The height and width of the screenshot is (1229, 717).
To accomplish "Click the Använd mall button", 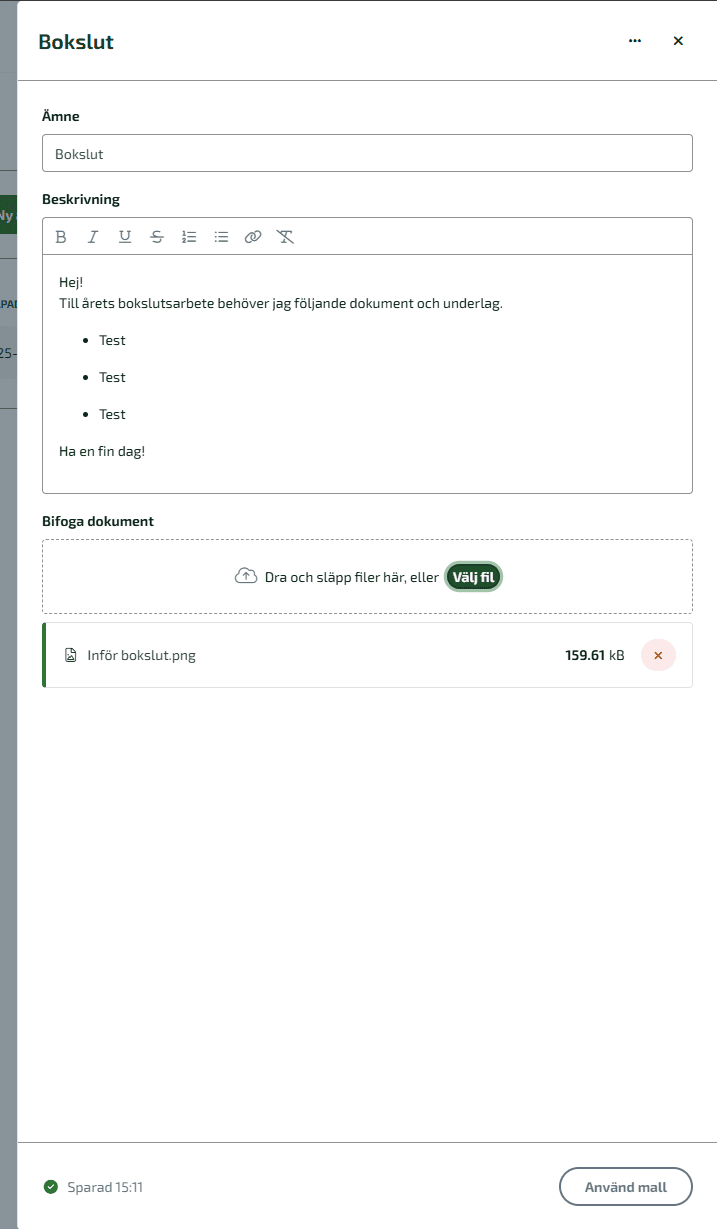I will coord(625,1187).
